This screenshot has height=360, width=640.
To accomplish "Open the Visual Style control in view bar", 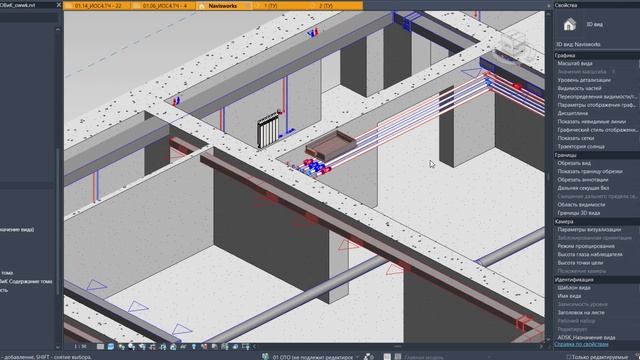I will (x=111, y=347).
